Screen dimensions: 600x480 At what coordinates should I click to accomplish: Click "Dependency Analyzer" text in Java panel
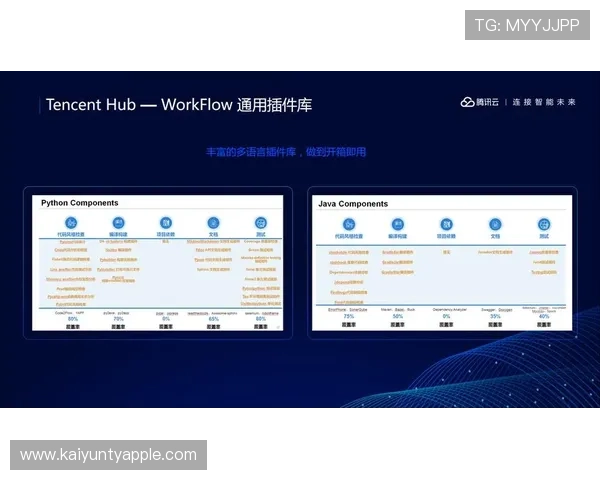click(450, 310)
